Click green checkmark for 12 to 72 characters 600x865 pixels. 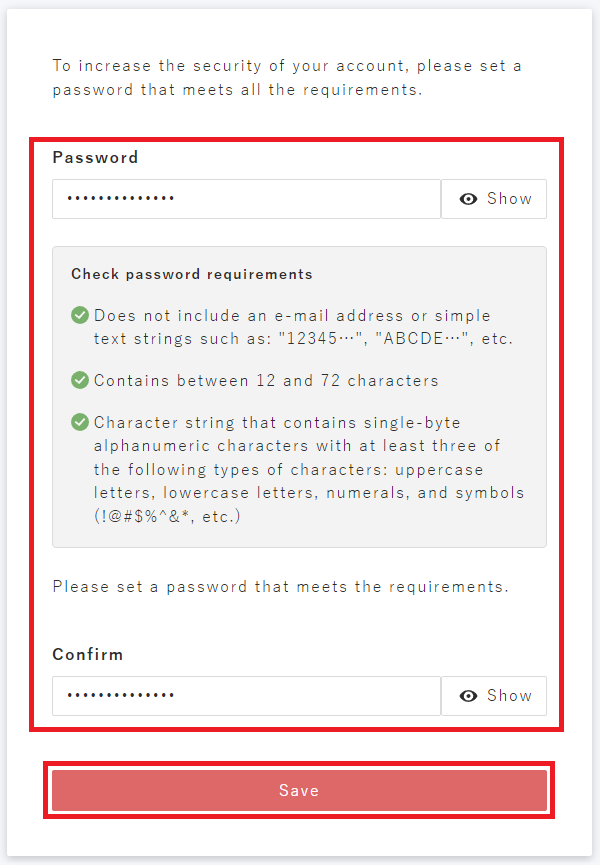click(x=80, y=380)
